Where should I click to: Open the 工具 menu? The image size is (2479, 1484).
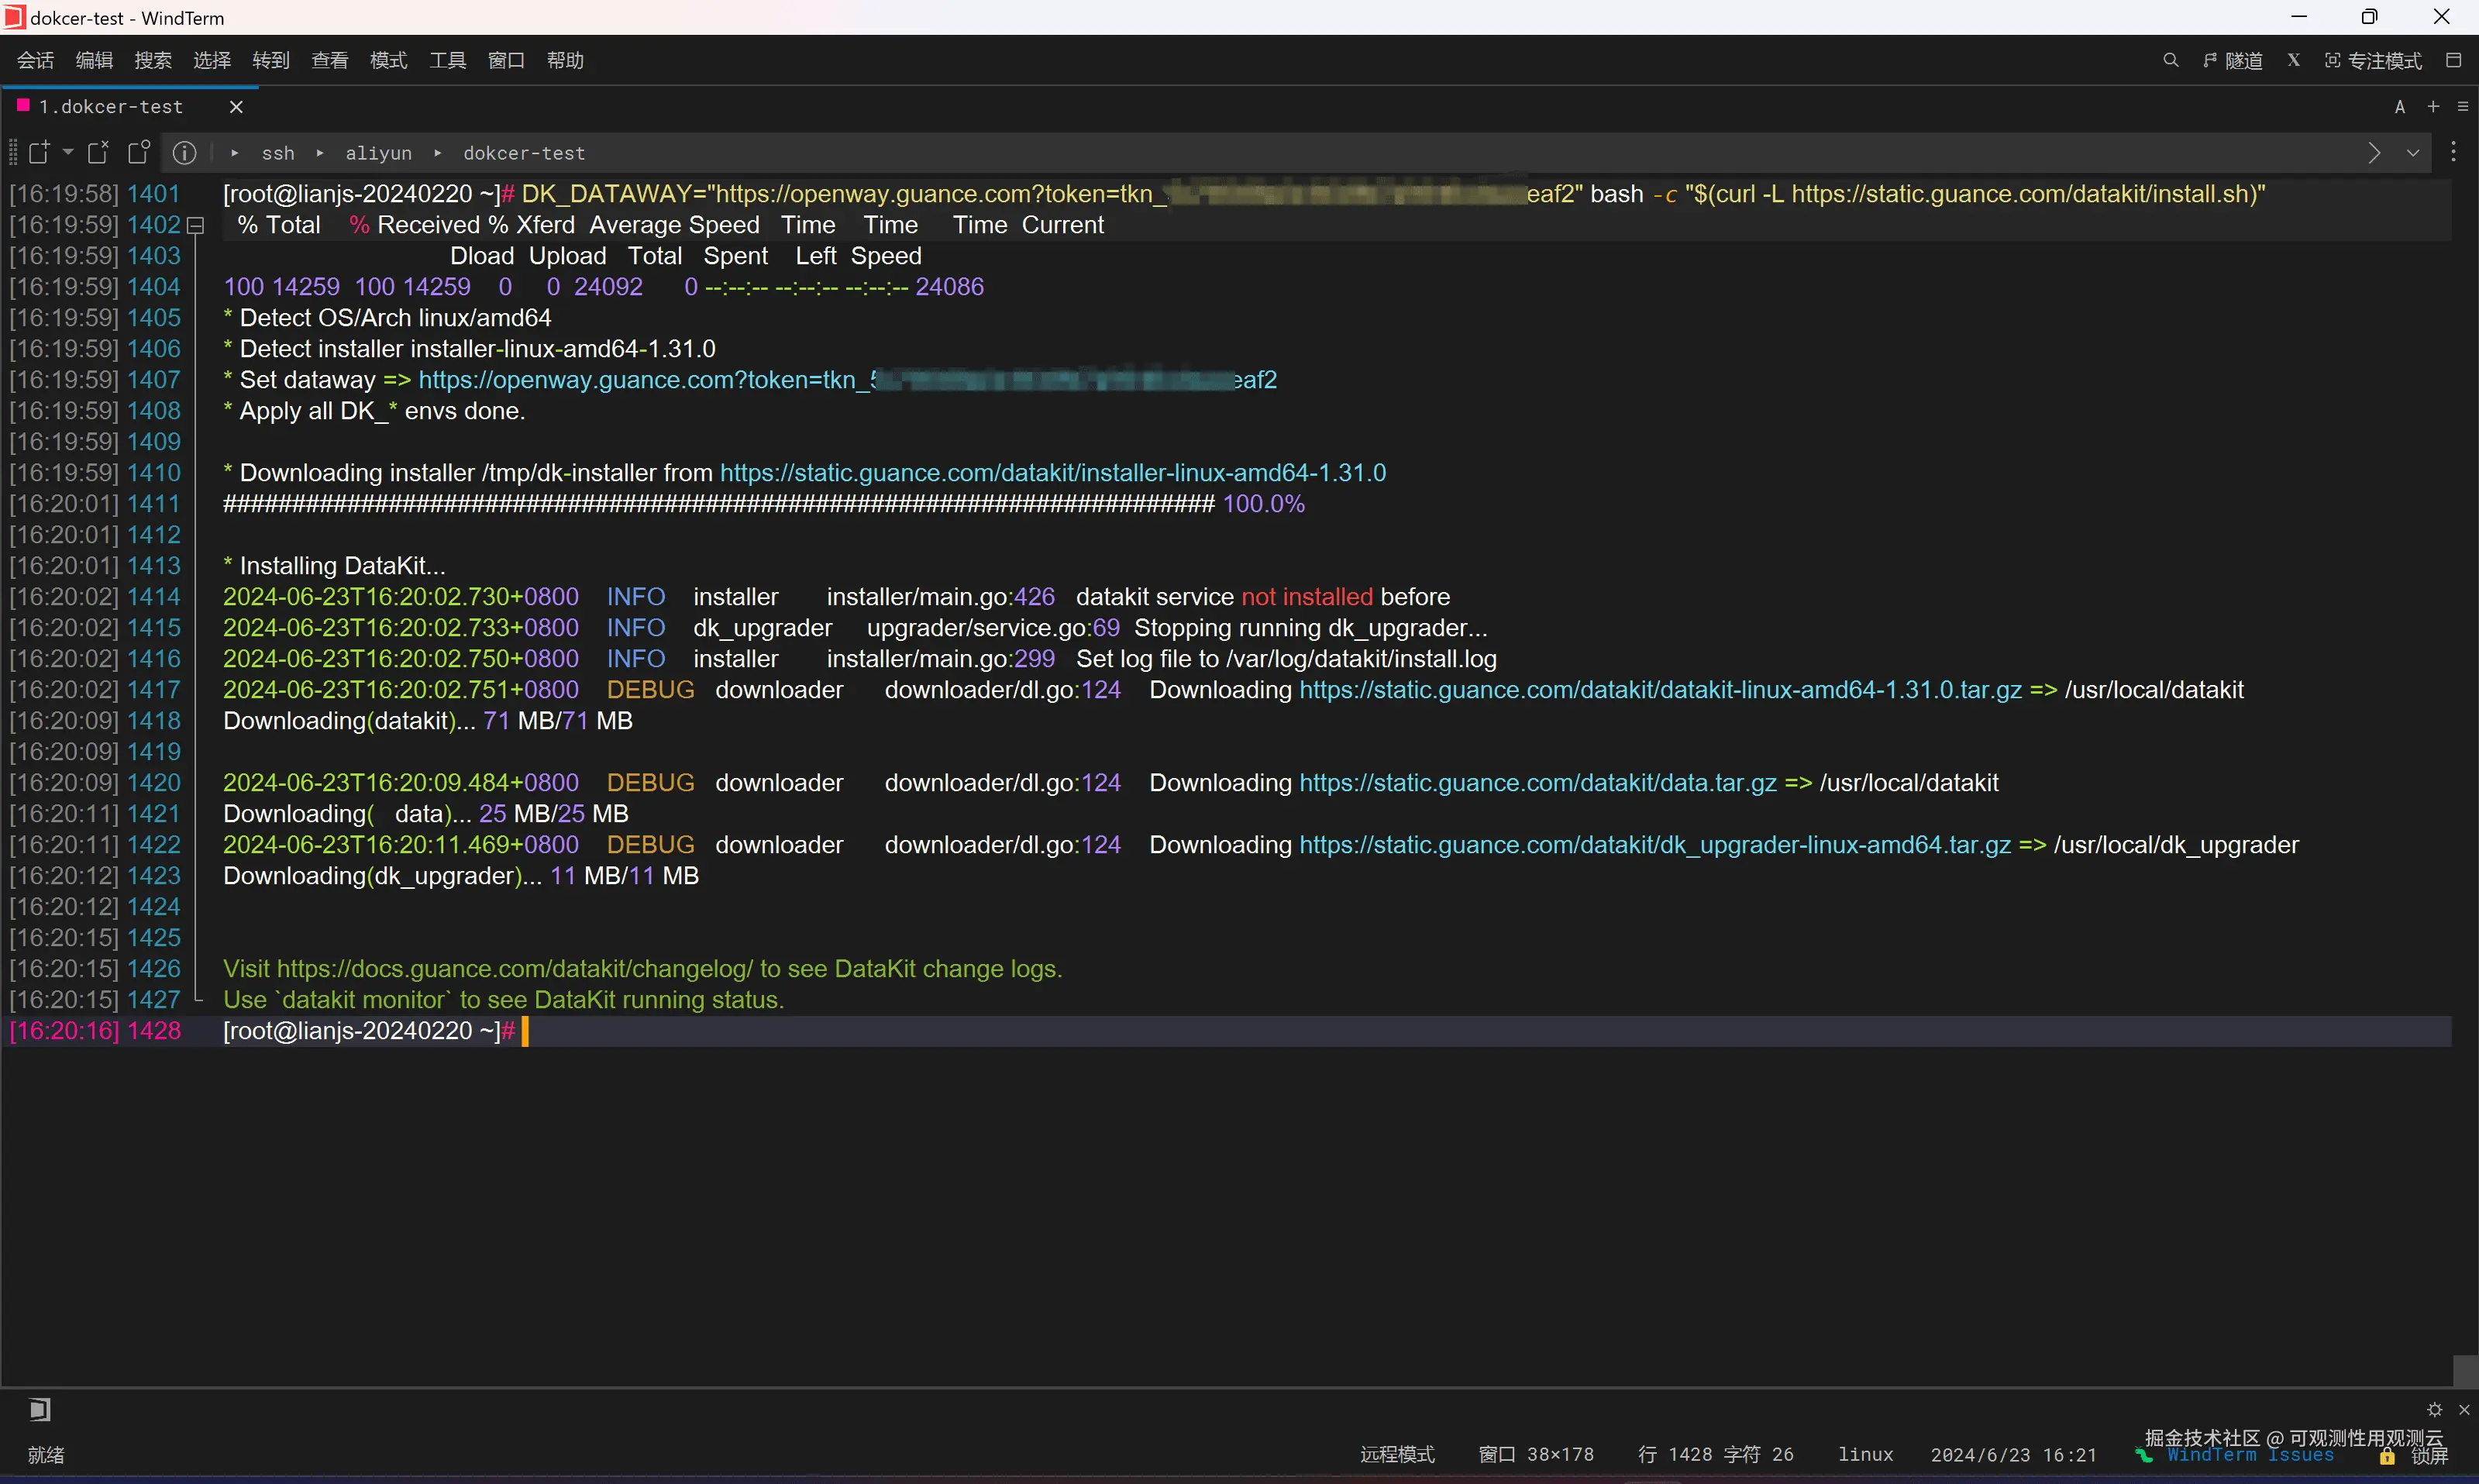(447, 60)
